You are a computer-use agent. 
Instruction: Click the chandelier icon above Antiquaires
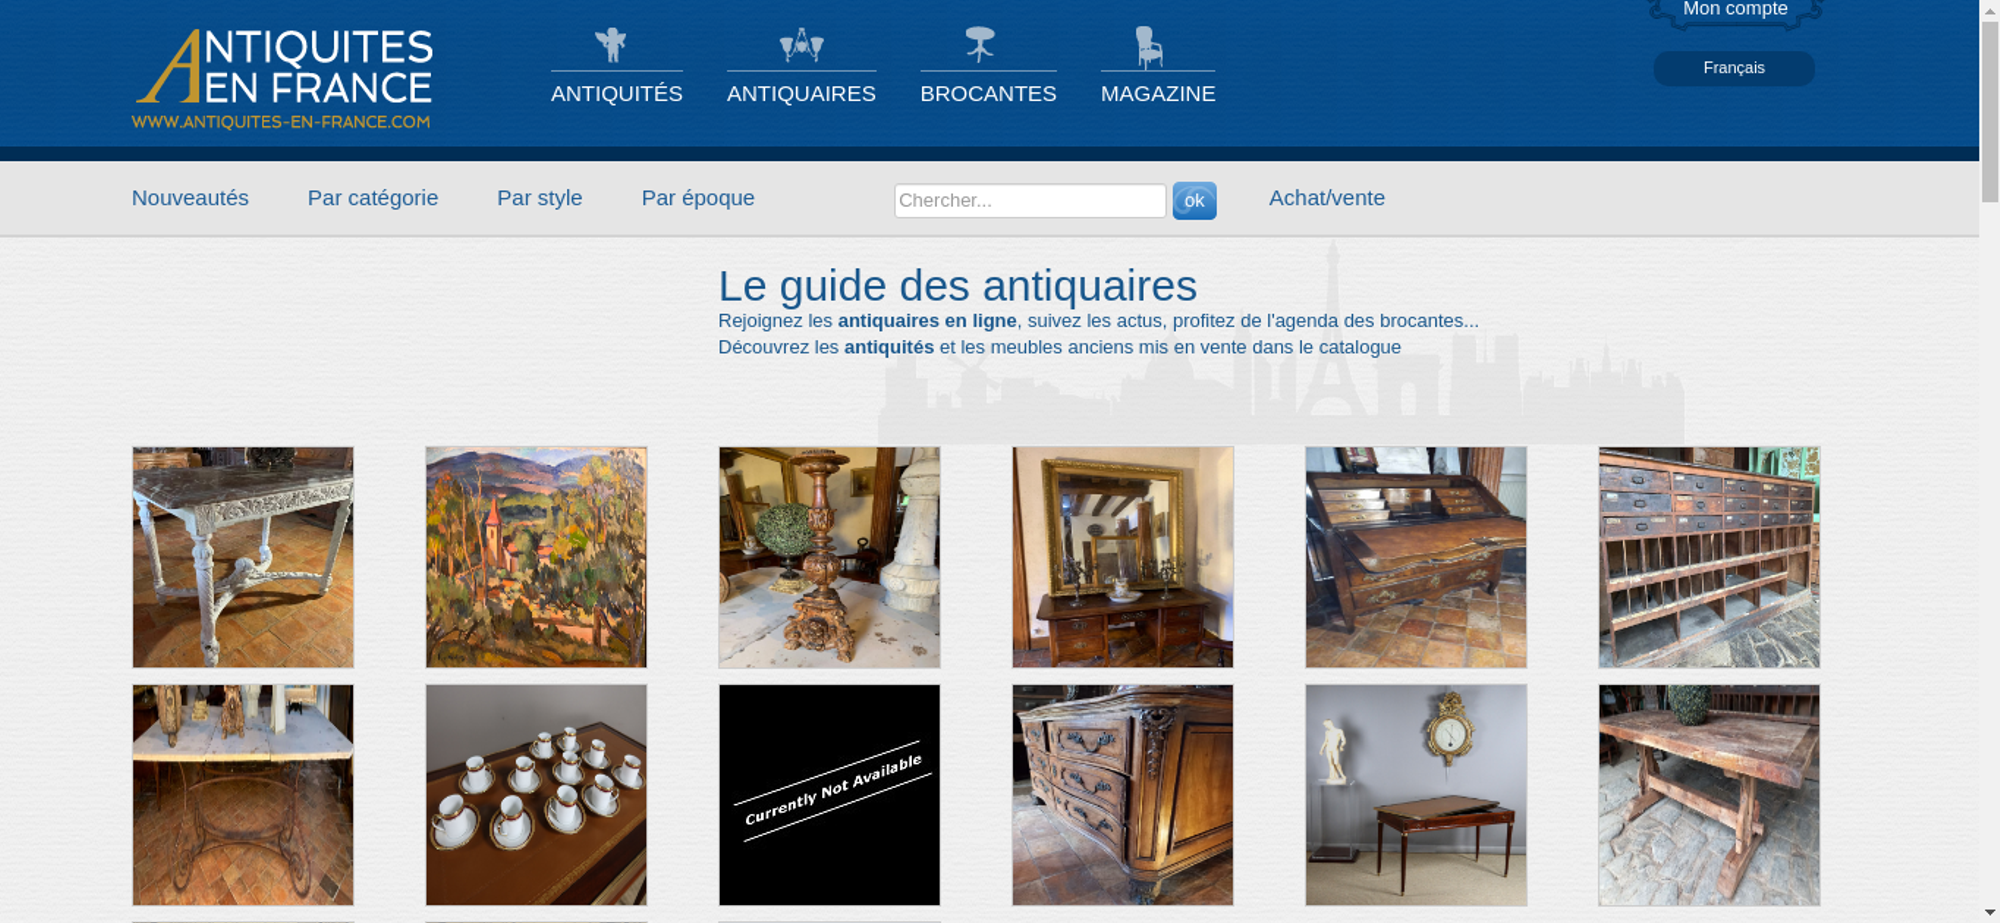801,45
